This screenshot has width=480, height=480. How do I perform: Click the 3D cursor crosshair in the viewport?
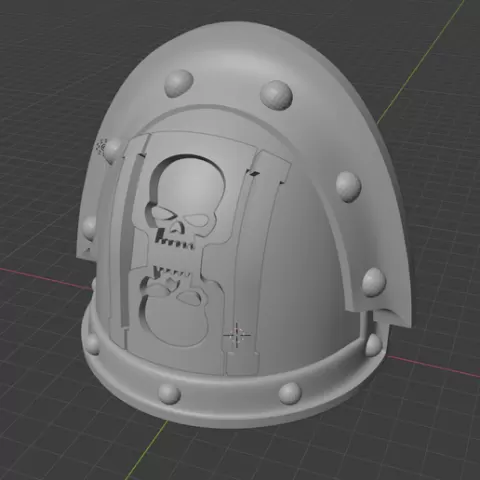tap(237, 334)
